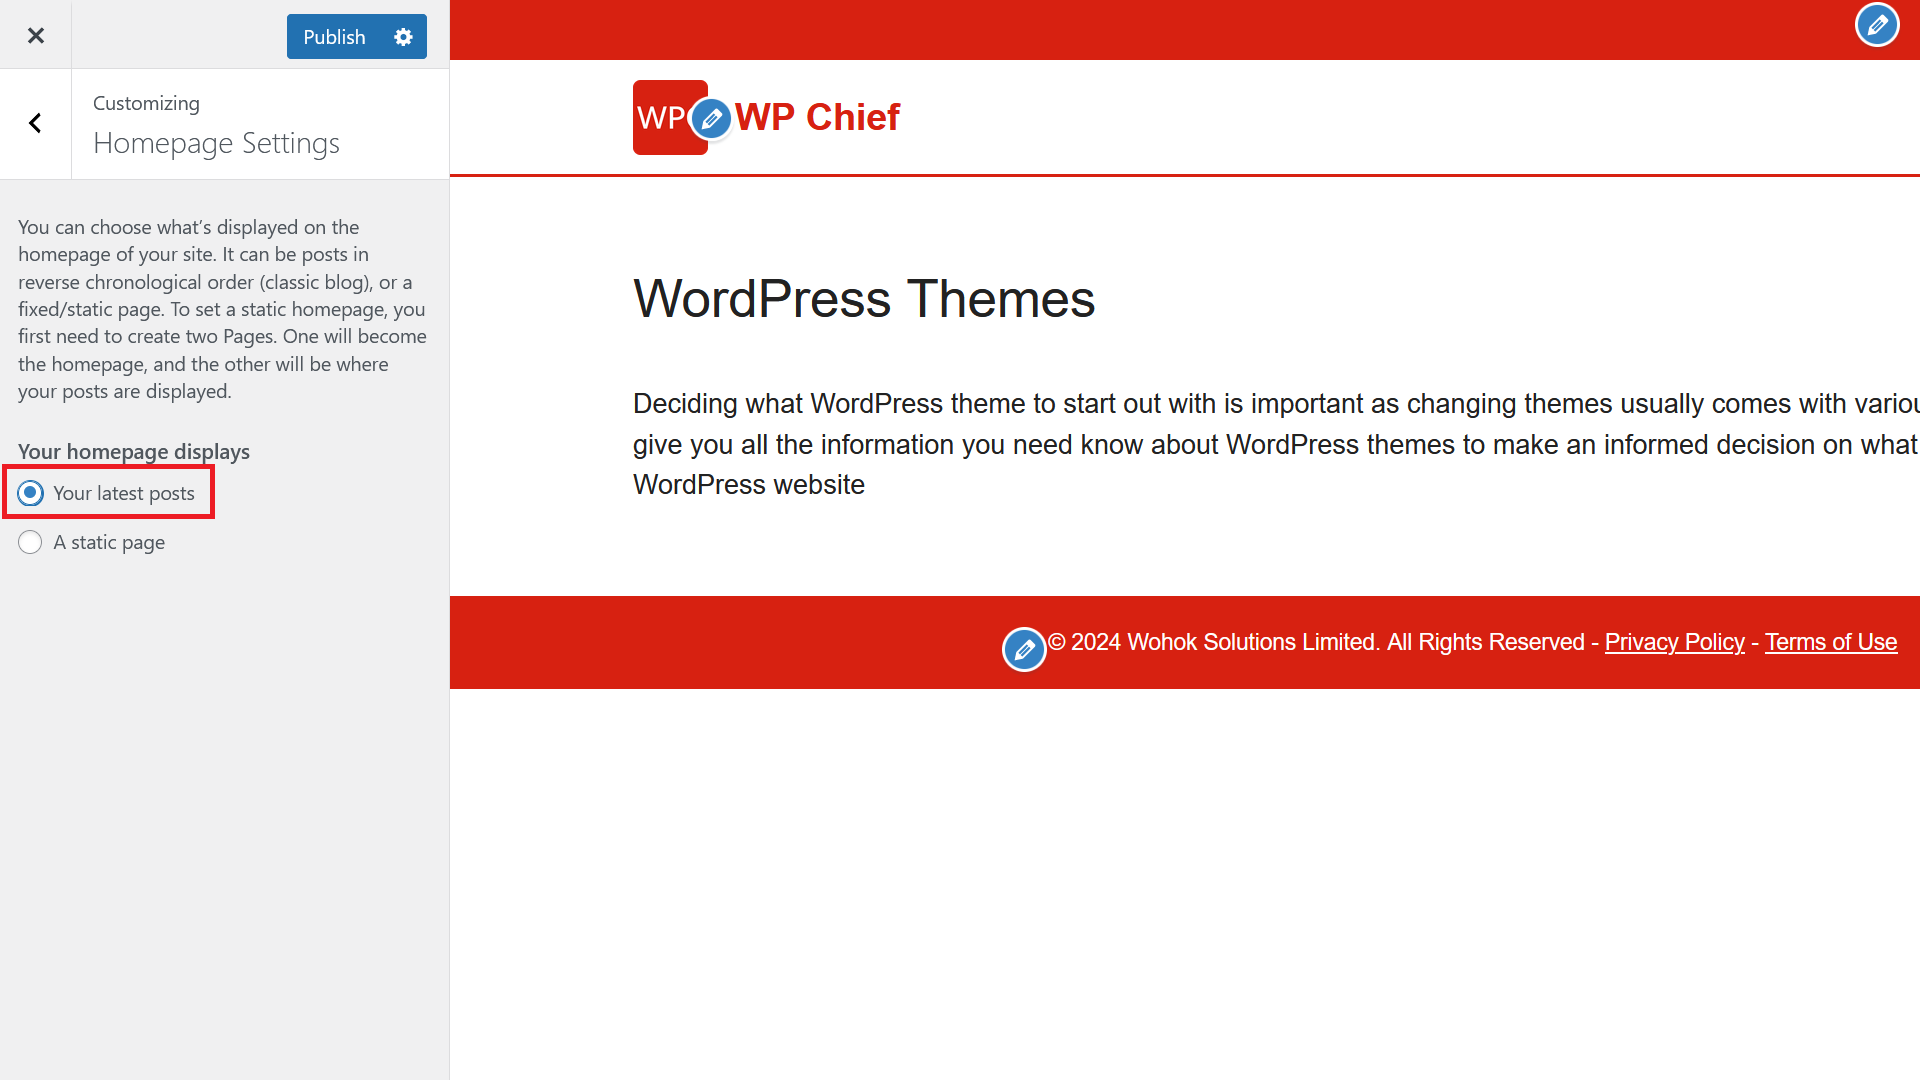Click the edit pencil shortcut beside the WP logo
The height and width of the screenshot is (1080, 1920).
tap(711, 120)
